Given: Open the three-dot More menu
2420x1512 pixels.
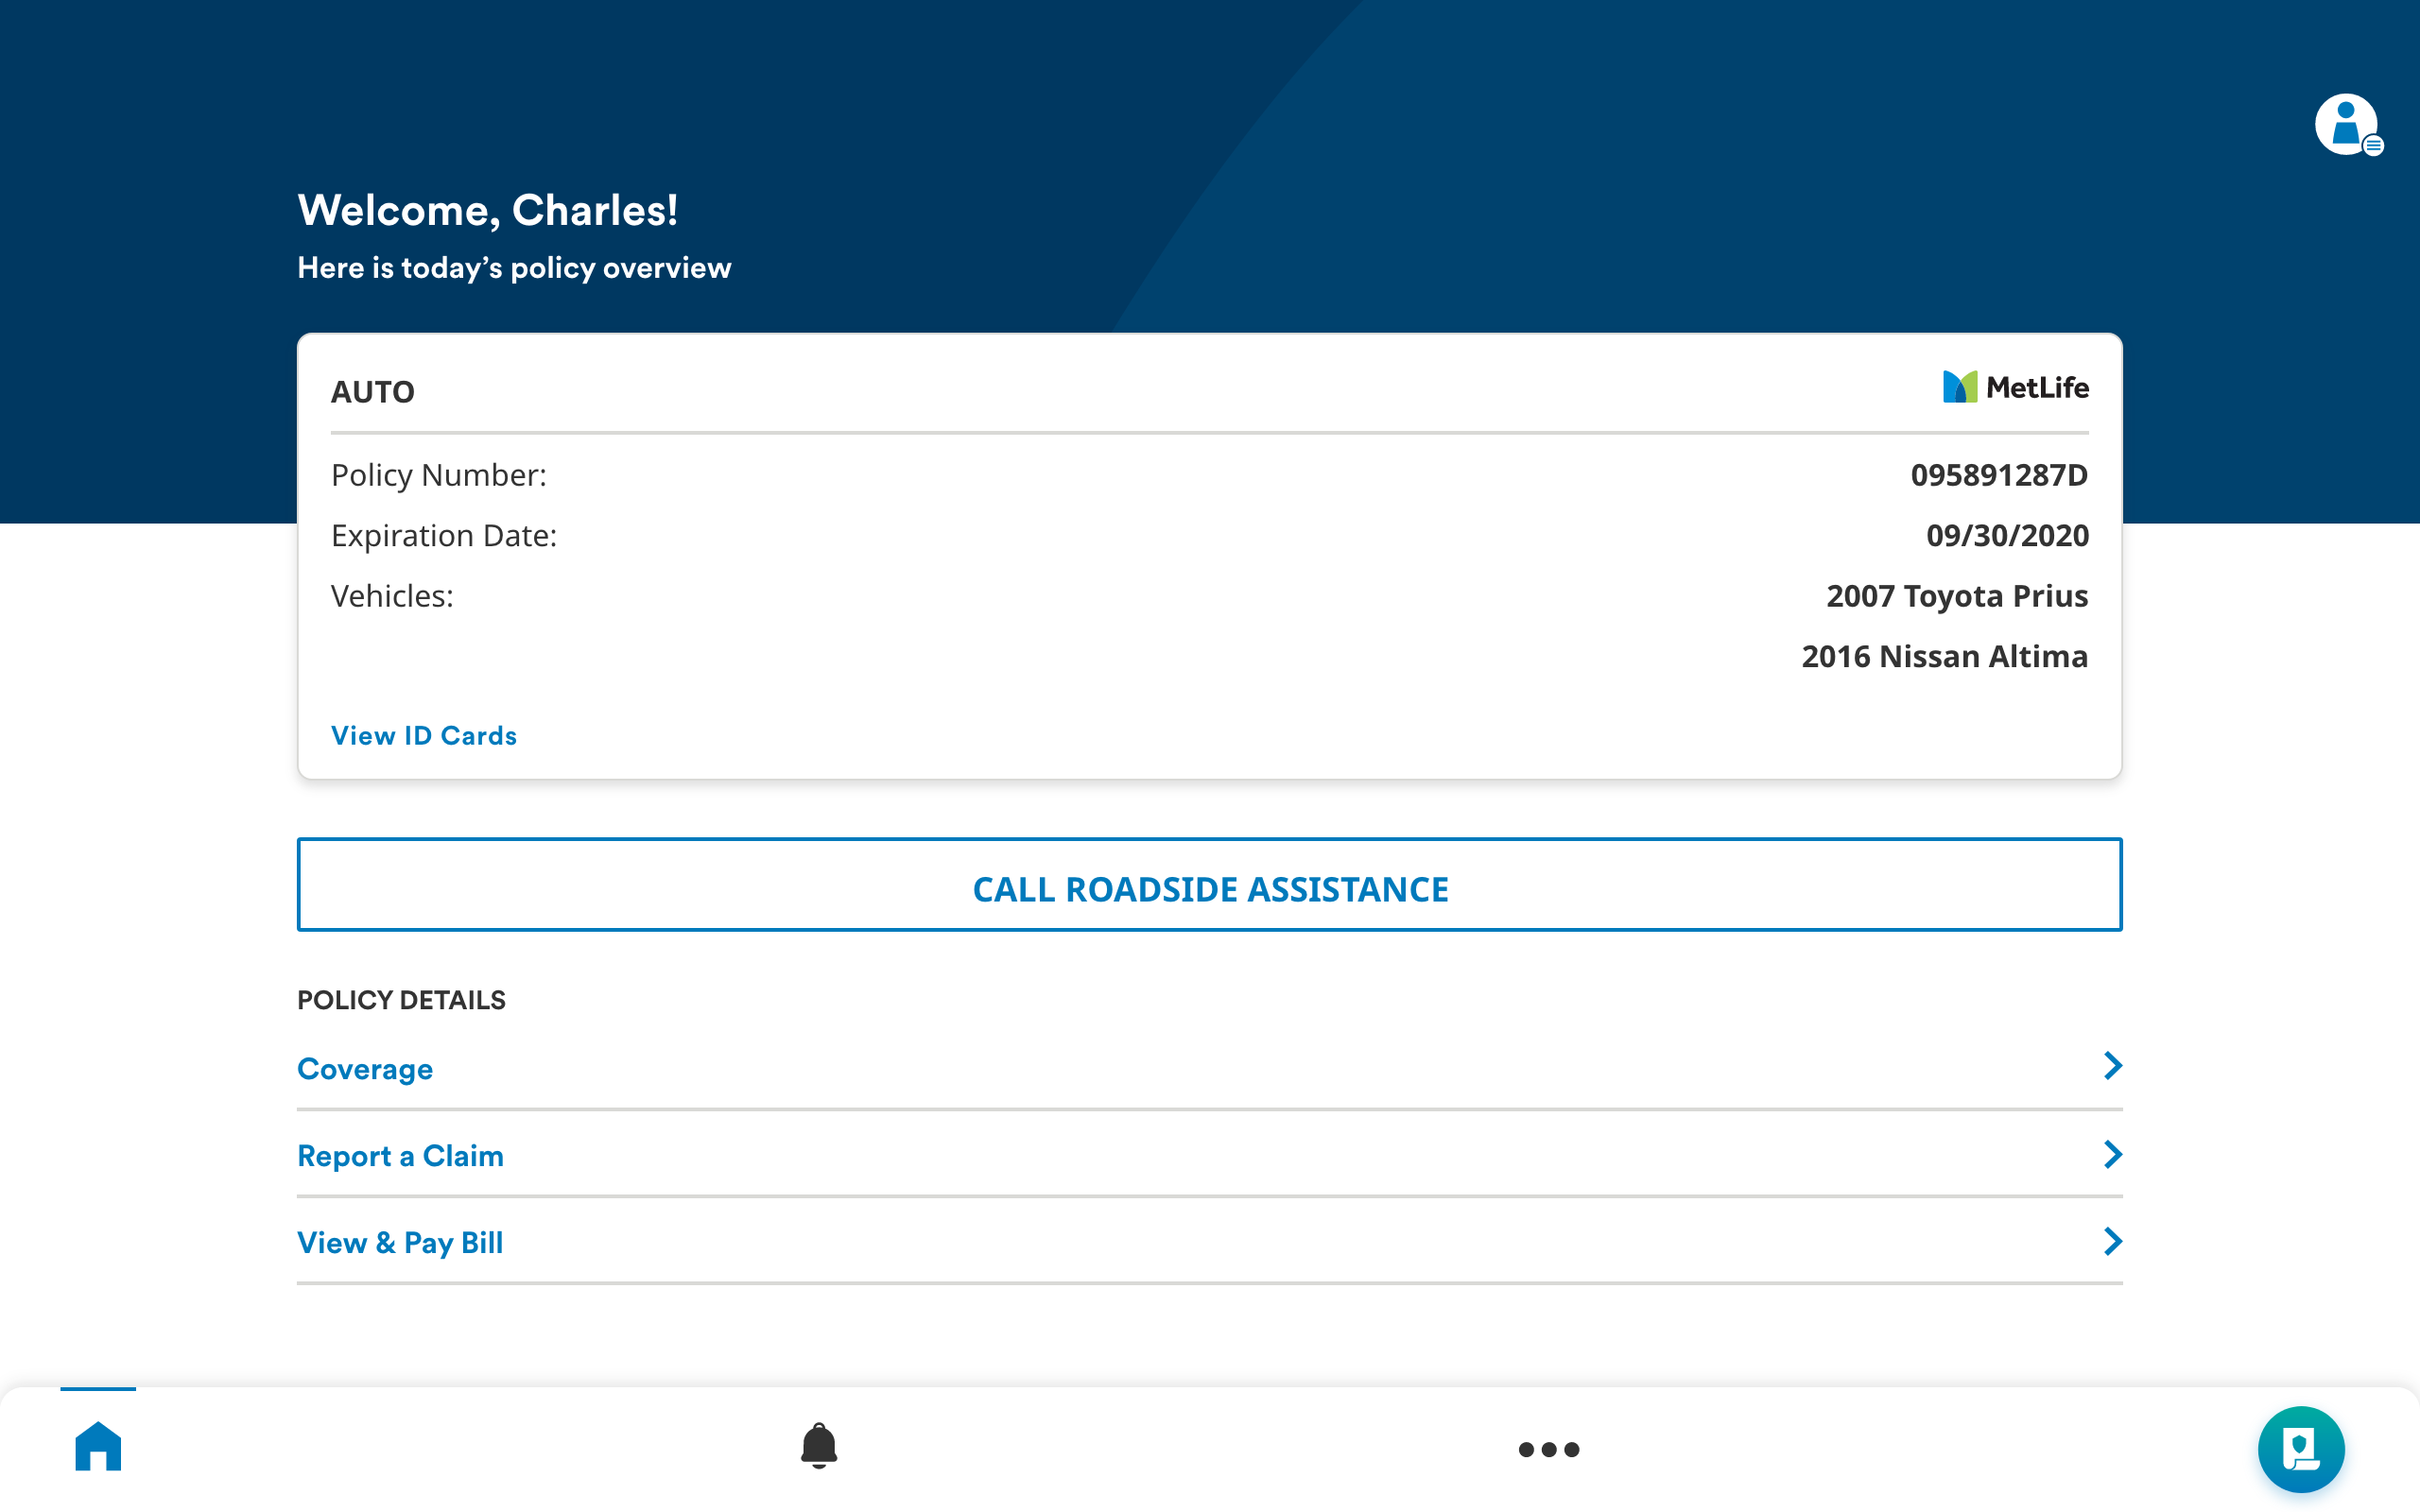Looking at the screenshot, I should click(x=1548, y=1449).
